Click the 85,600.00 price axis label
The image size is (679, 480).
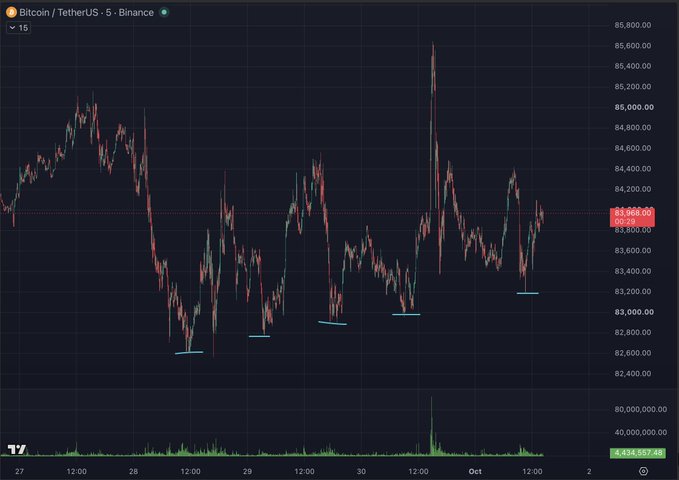tap(633, 45)
